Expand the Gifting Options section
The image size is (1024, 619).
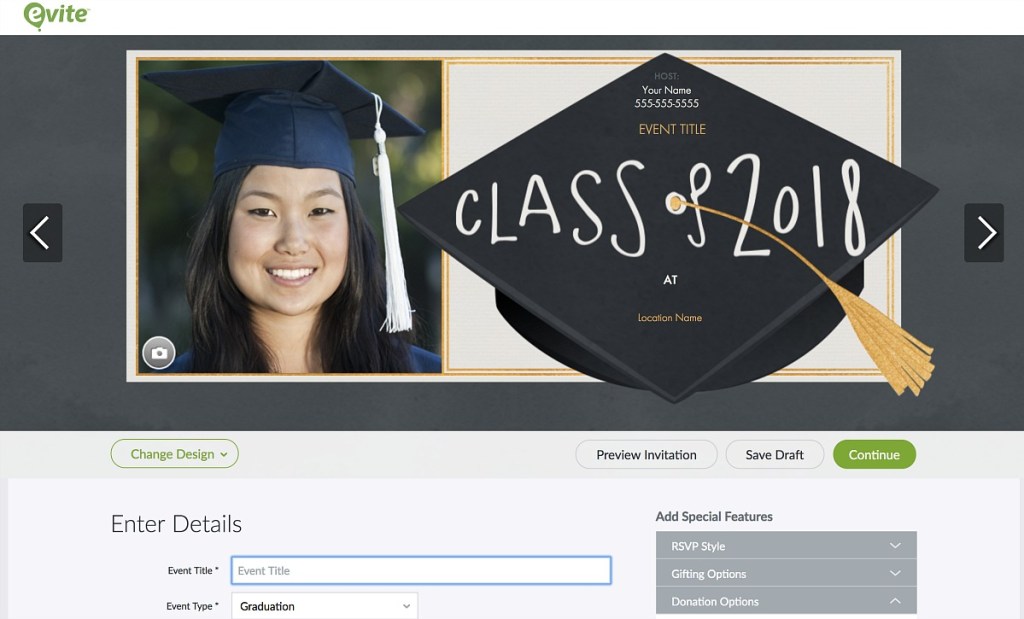[x=786, y=574]
